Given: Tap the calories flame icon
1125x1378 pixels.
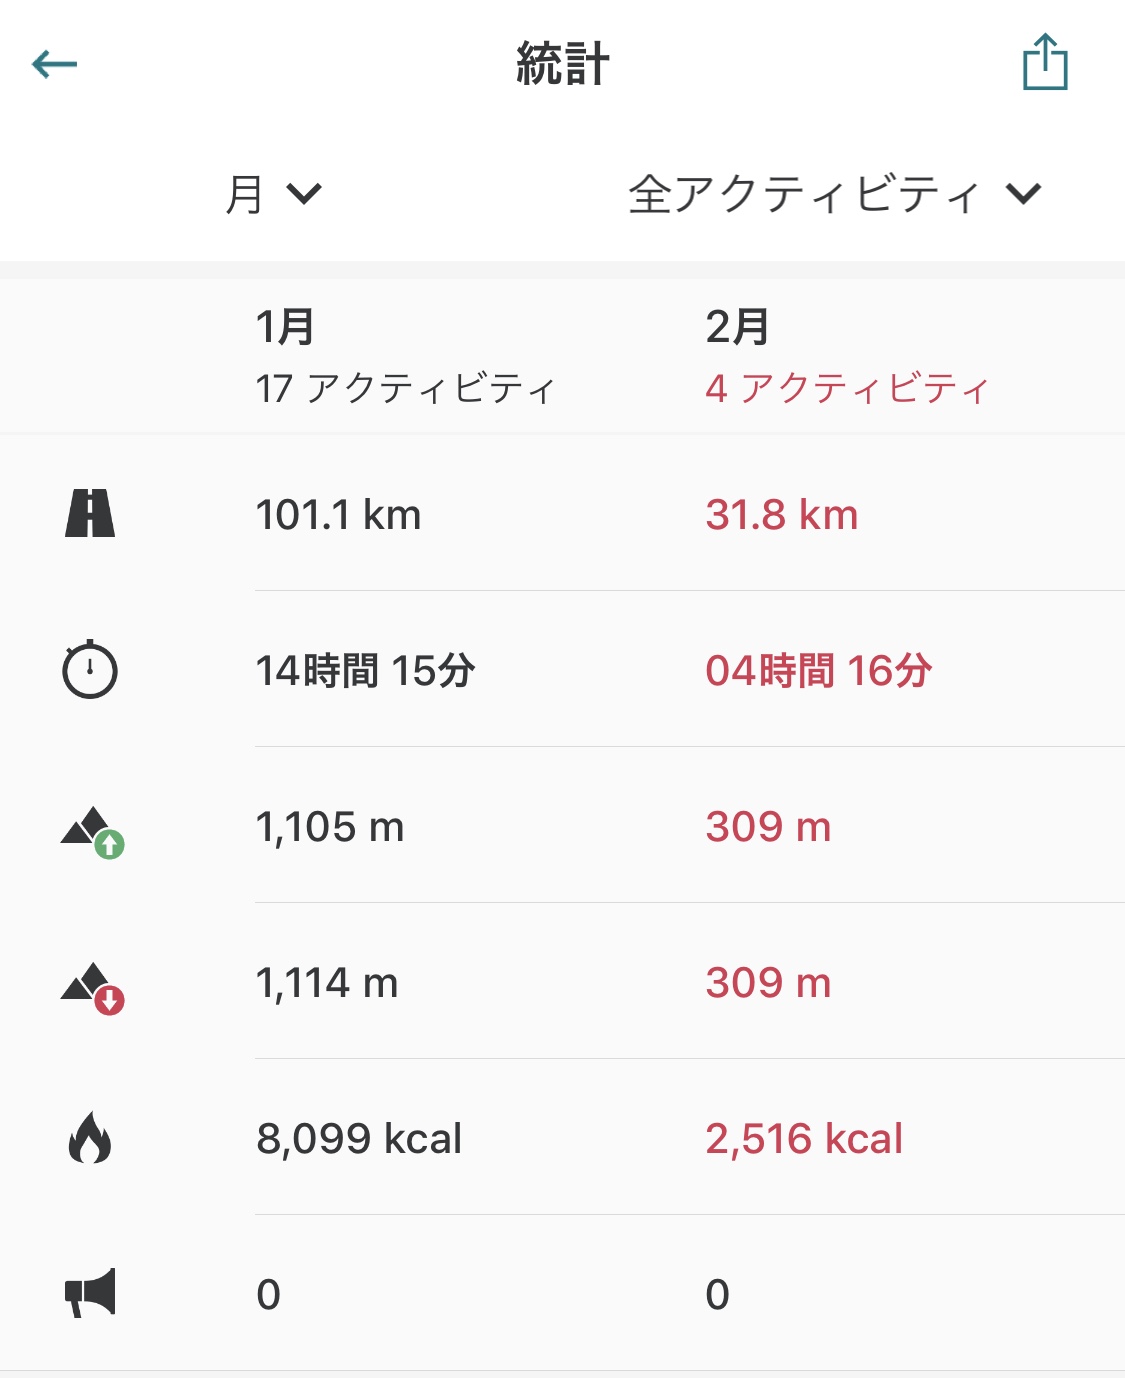Looking at the screenshot, I should (90, 1138).
